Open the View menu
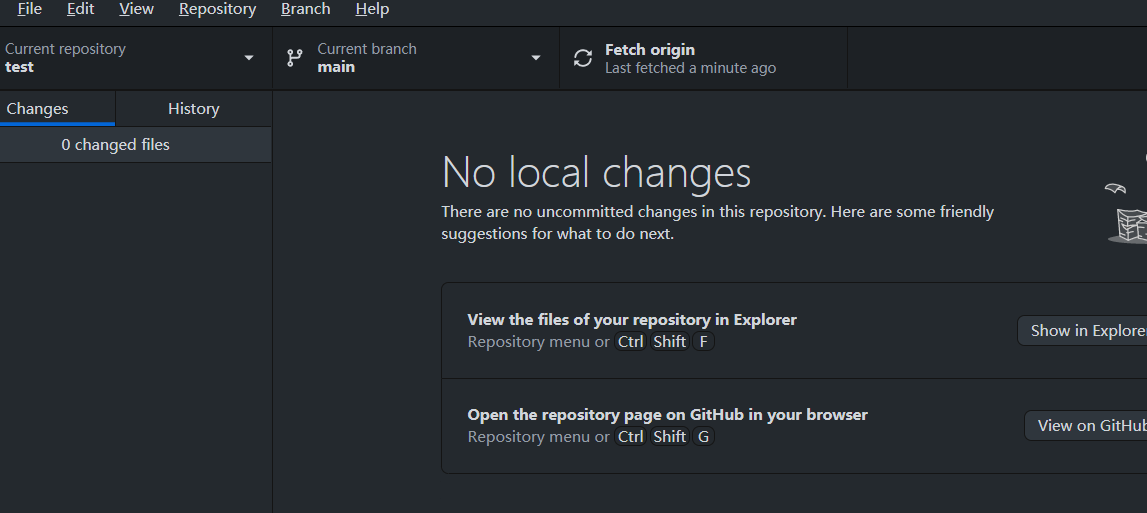The width and height of the screenshot is (1147, 513). (136, 10)
